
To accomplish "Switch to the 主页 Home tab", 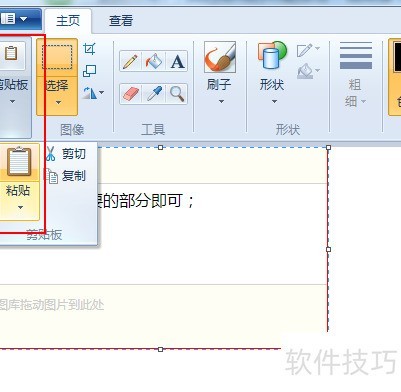I will [x=68, y=21].
